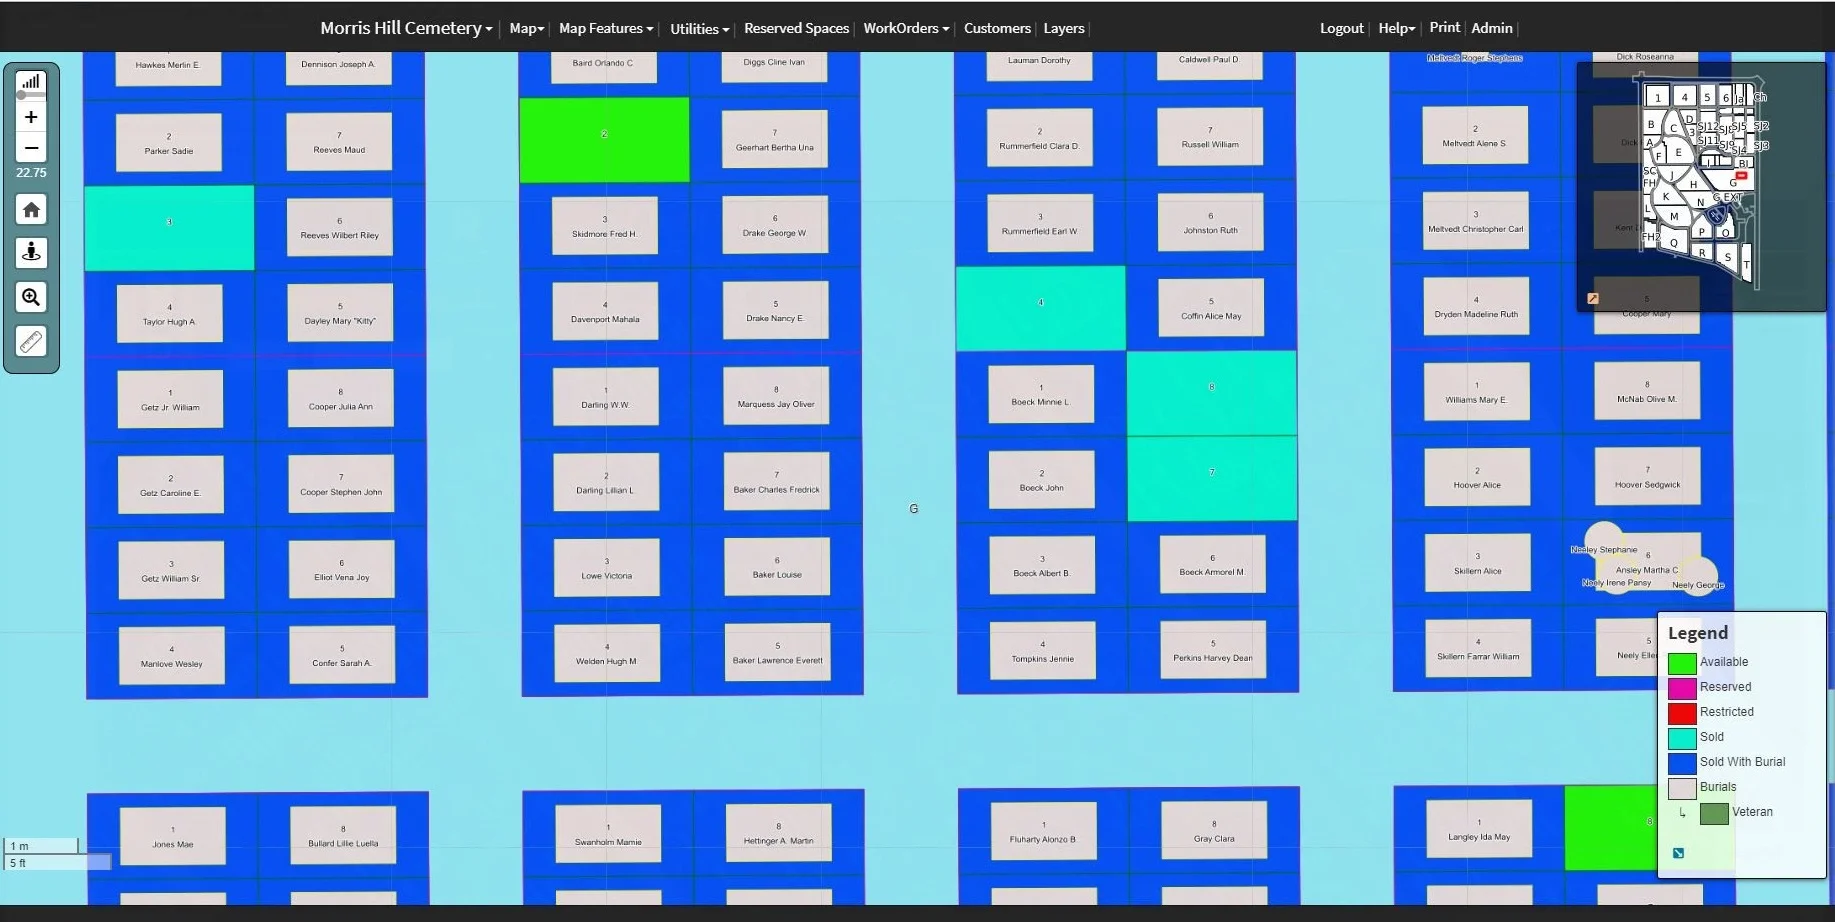Click the Baker Charles Fredrick burial marker
The height and width of the screenshot is (922, 1835).
point(777,482)
